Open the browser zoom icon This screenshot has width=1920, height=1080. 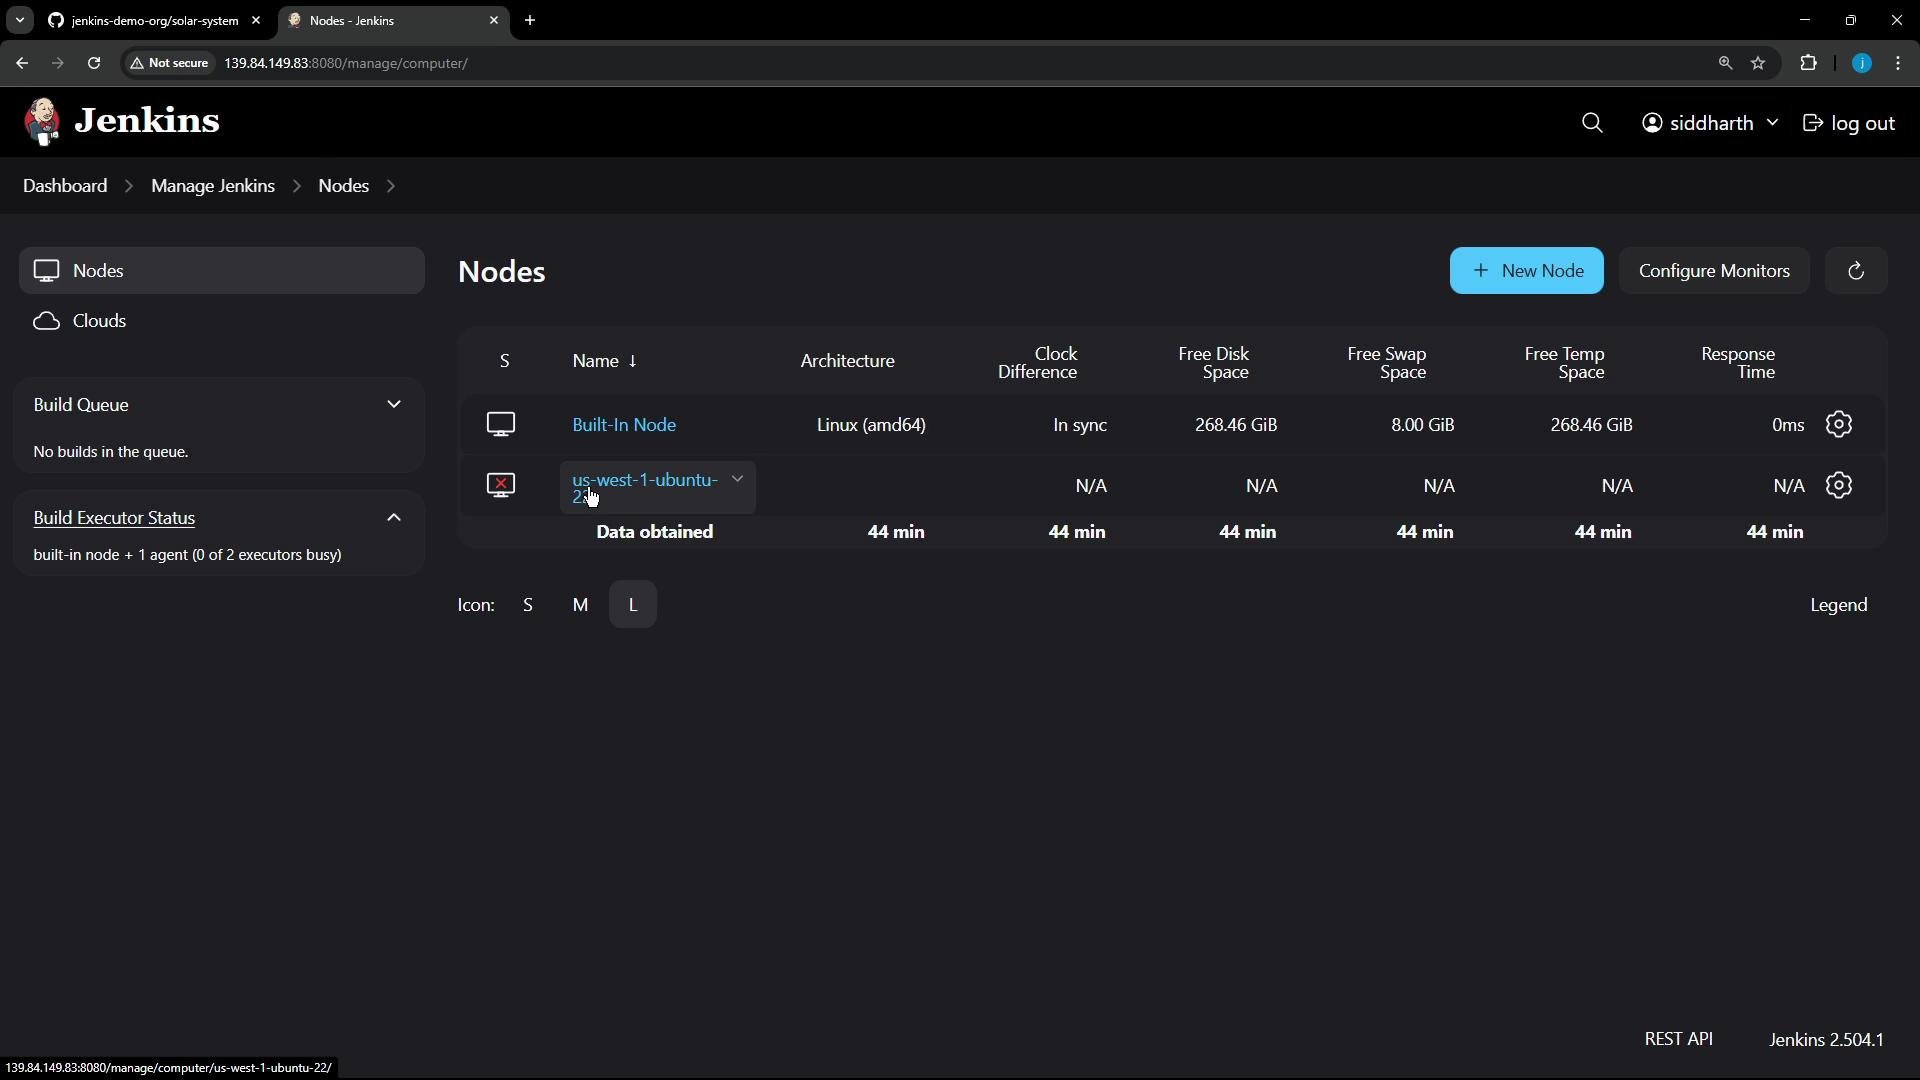click(1725, 63)
